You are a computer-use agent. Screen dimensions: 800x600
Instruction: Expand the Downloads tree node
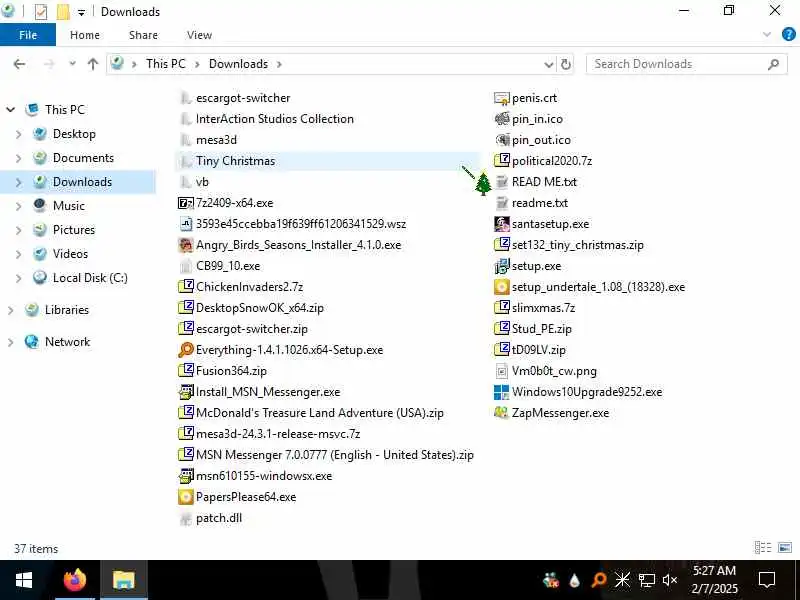19,182
